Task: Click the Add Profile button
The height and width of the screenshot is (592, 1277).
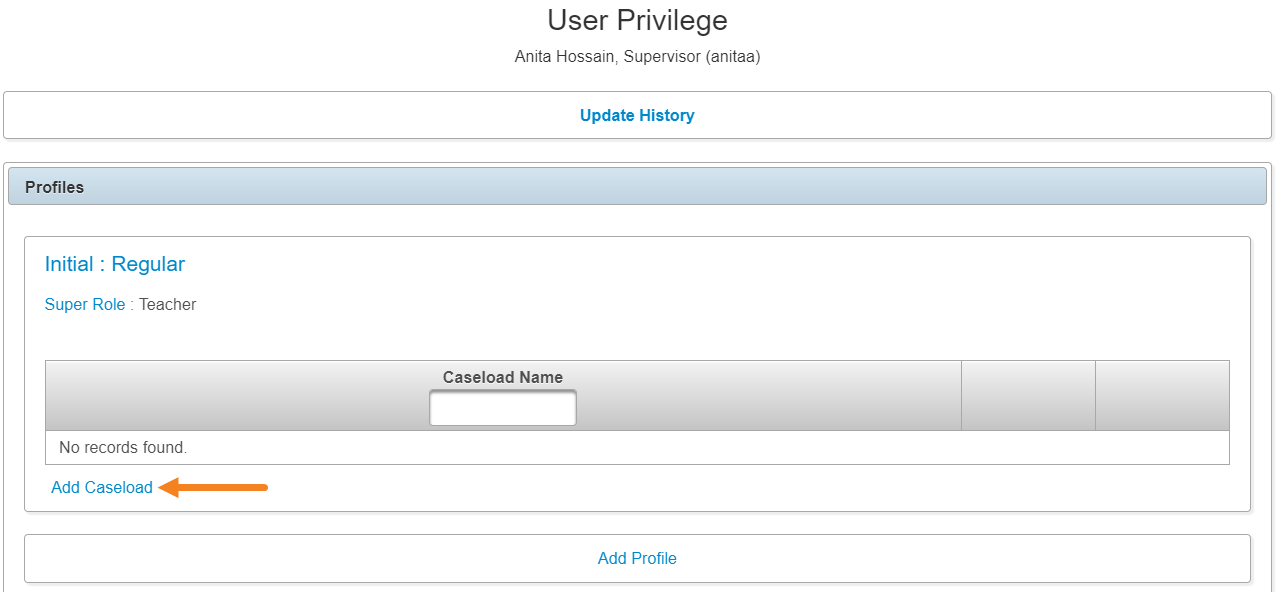Action: [x=637, y=558]
